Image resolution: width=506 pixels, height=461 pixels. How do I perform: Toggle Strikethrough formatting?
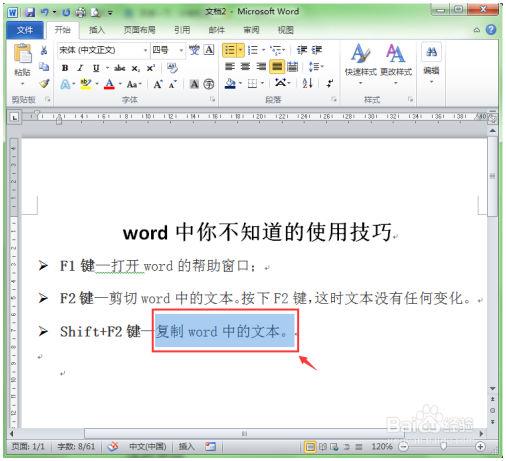(119, 68)
